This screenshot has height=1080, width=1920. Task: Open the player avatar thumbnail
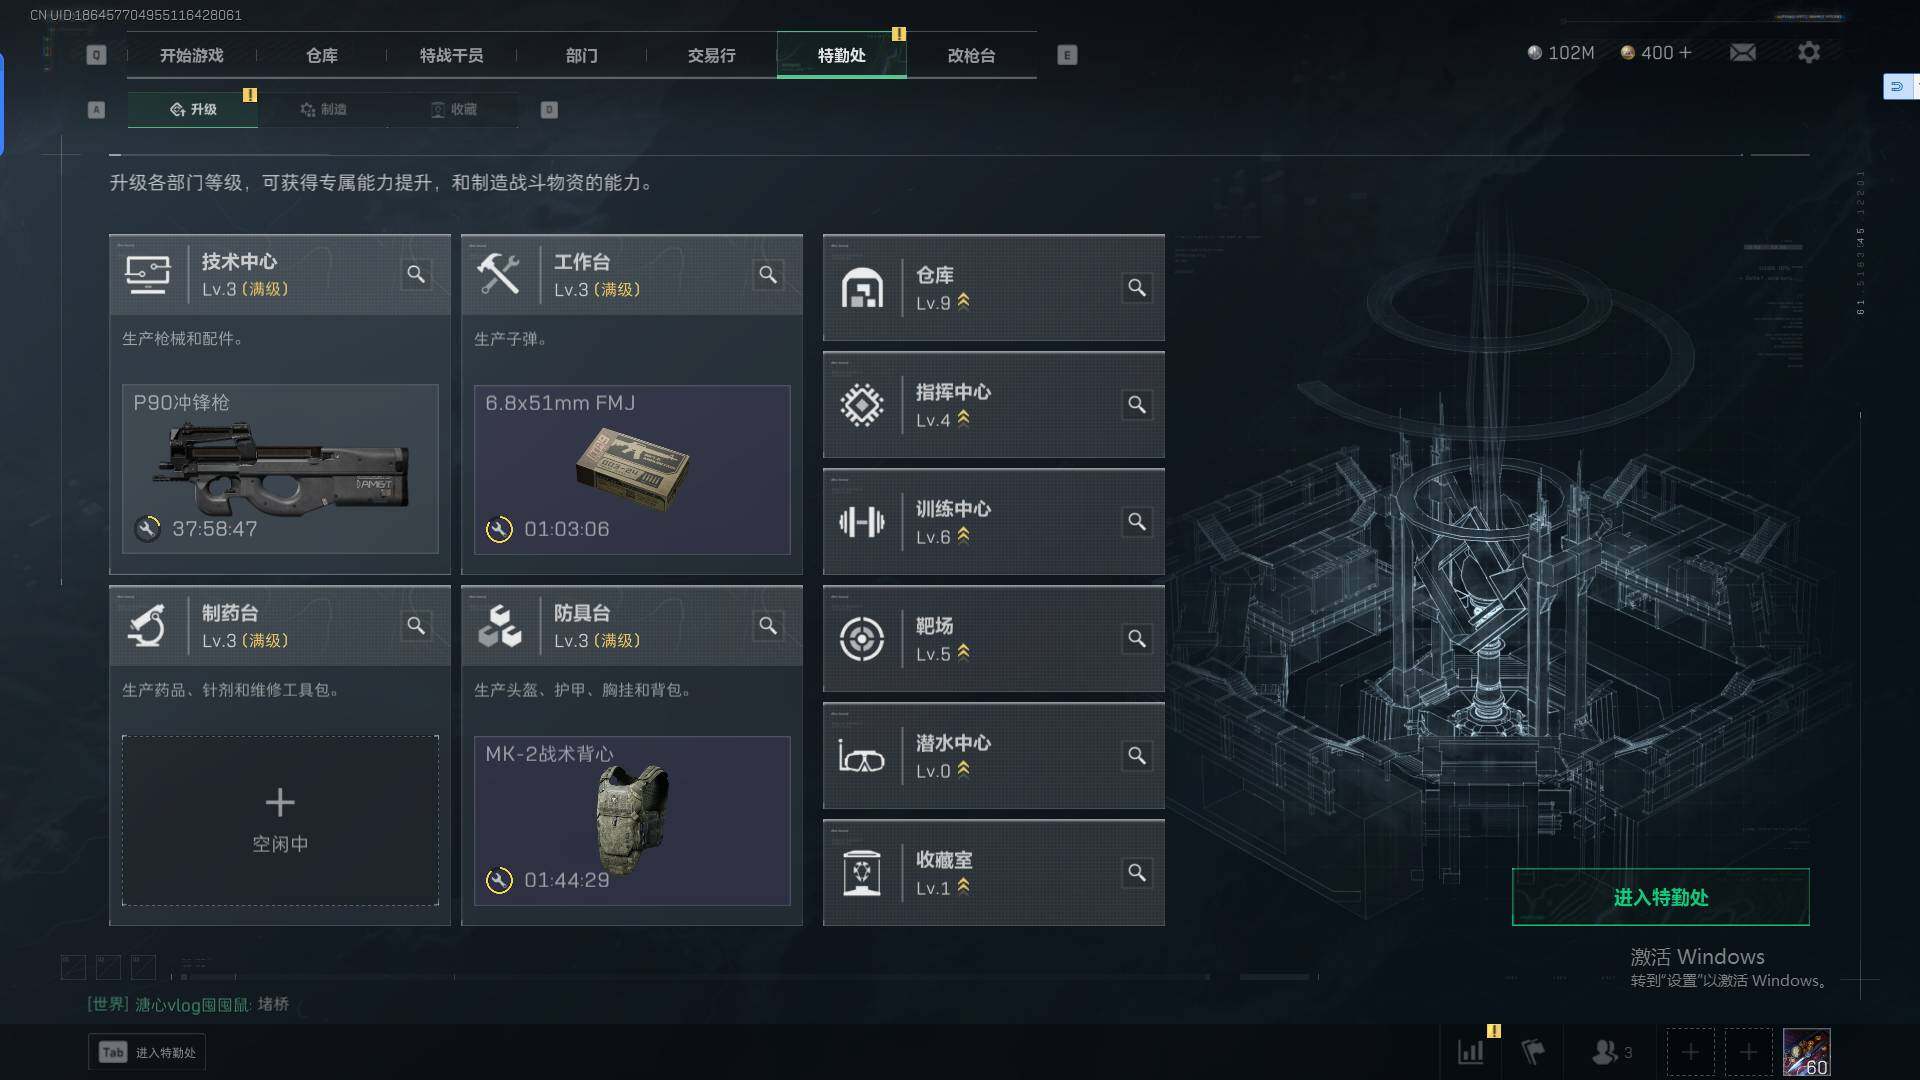coord(1806,1052)
